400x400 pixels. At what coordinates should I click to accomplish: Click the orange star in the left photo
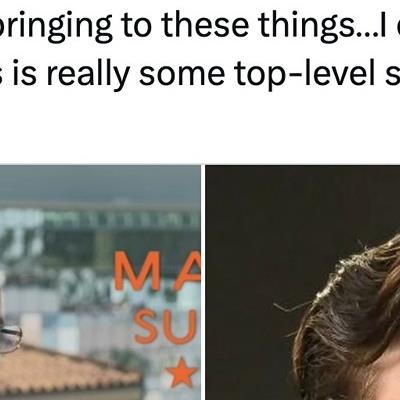click(x=183, y=372)
